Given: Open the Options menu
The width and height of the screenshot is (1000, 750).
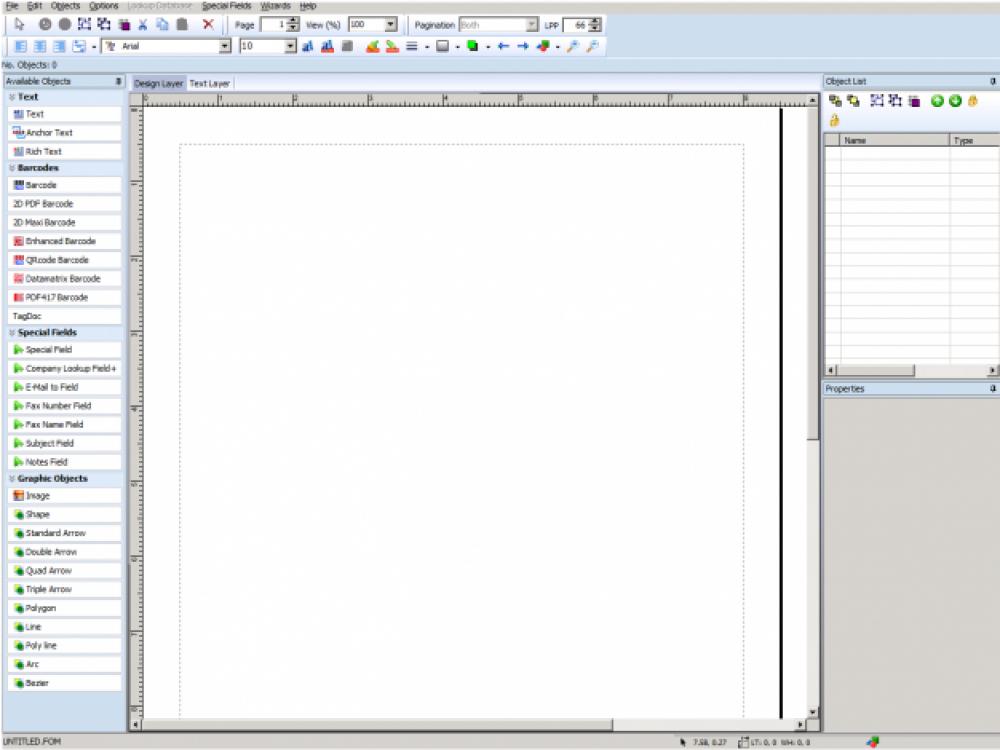Looking at the screenshot, I should point(103,5).
